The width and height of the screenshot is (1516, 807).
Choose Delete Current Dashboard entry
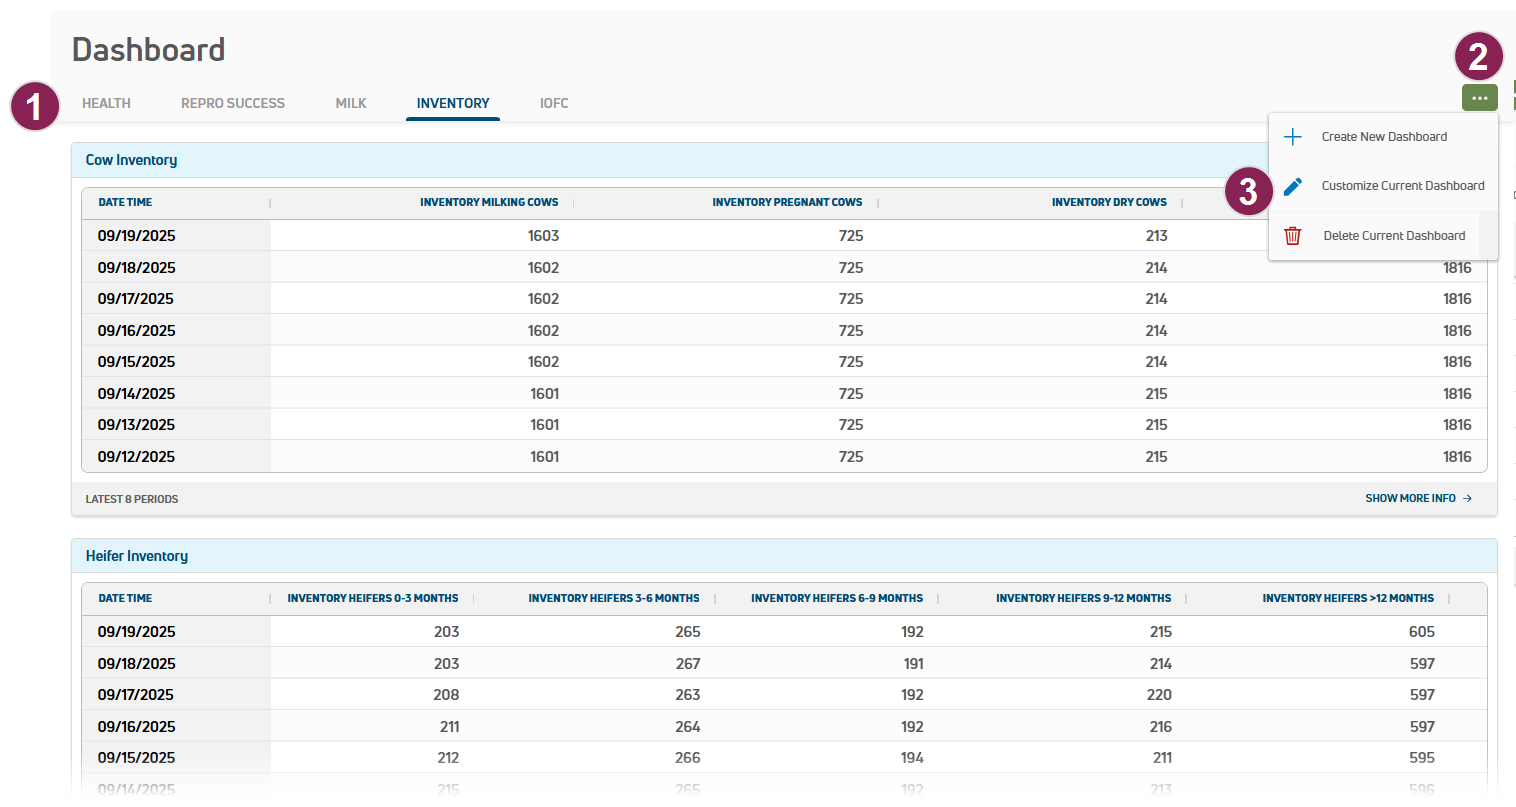point(1394,236)
